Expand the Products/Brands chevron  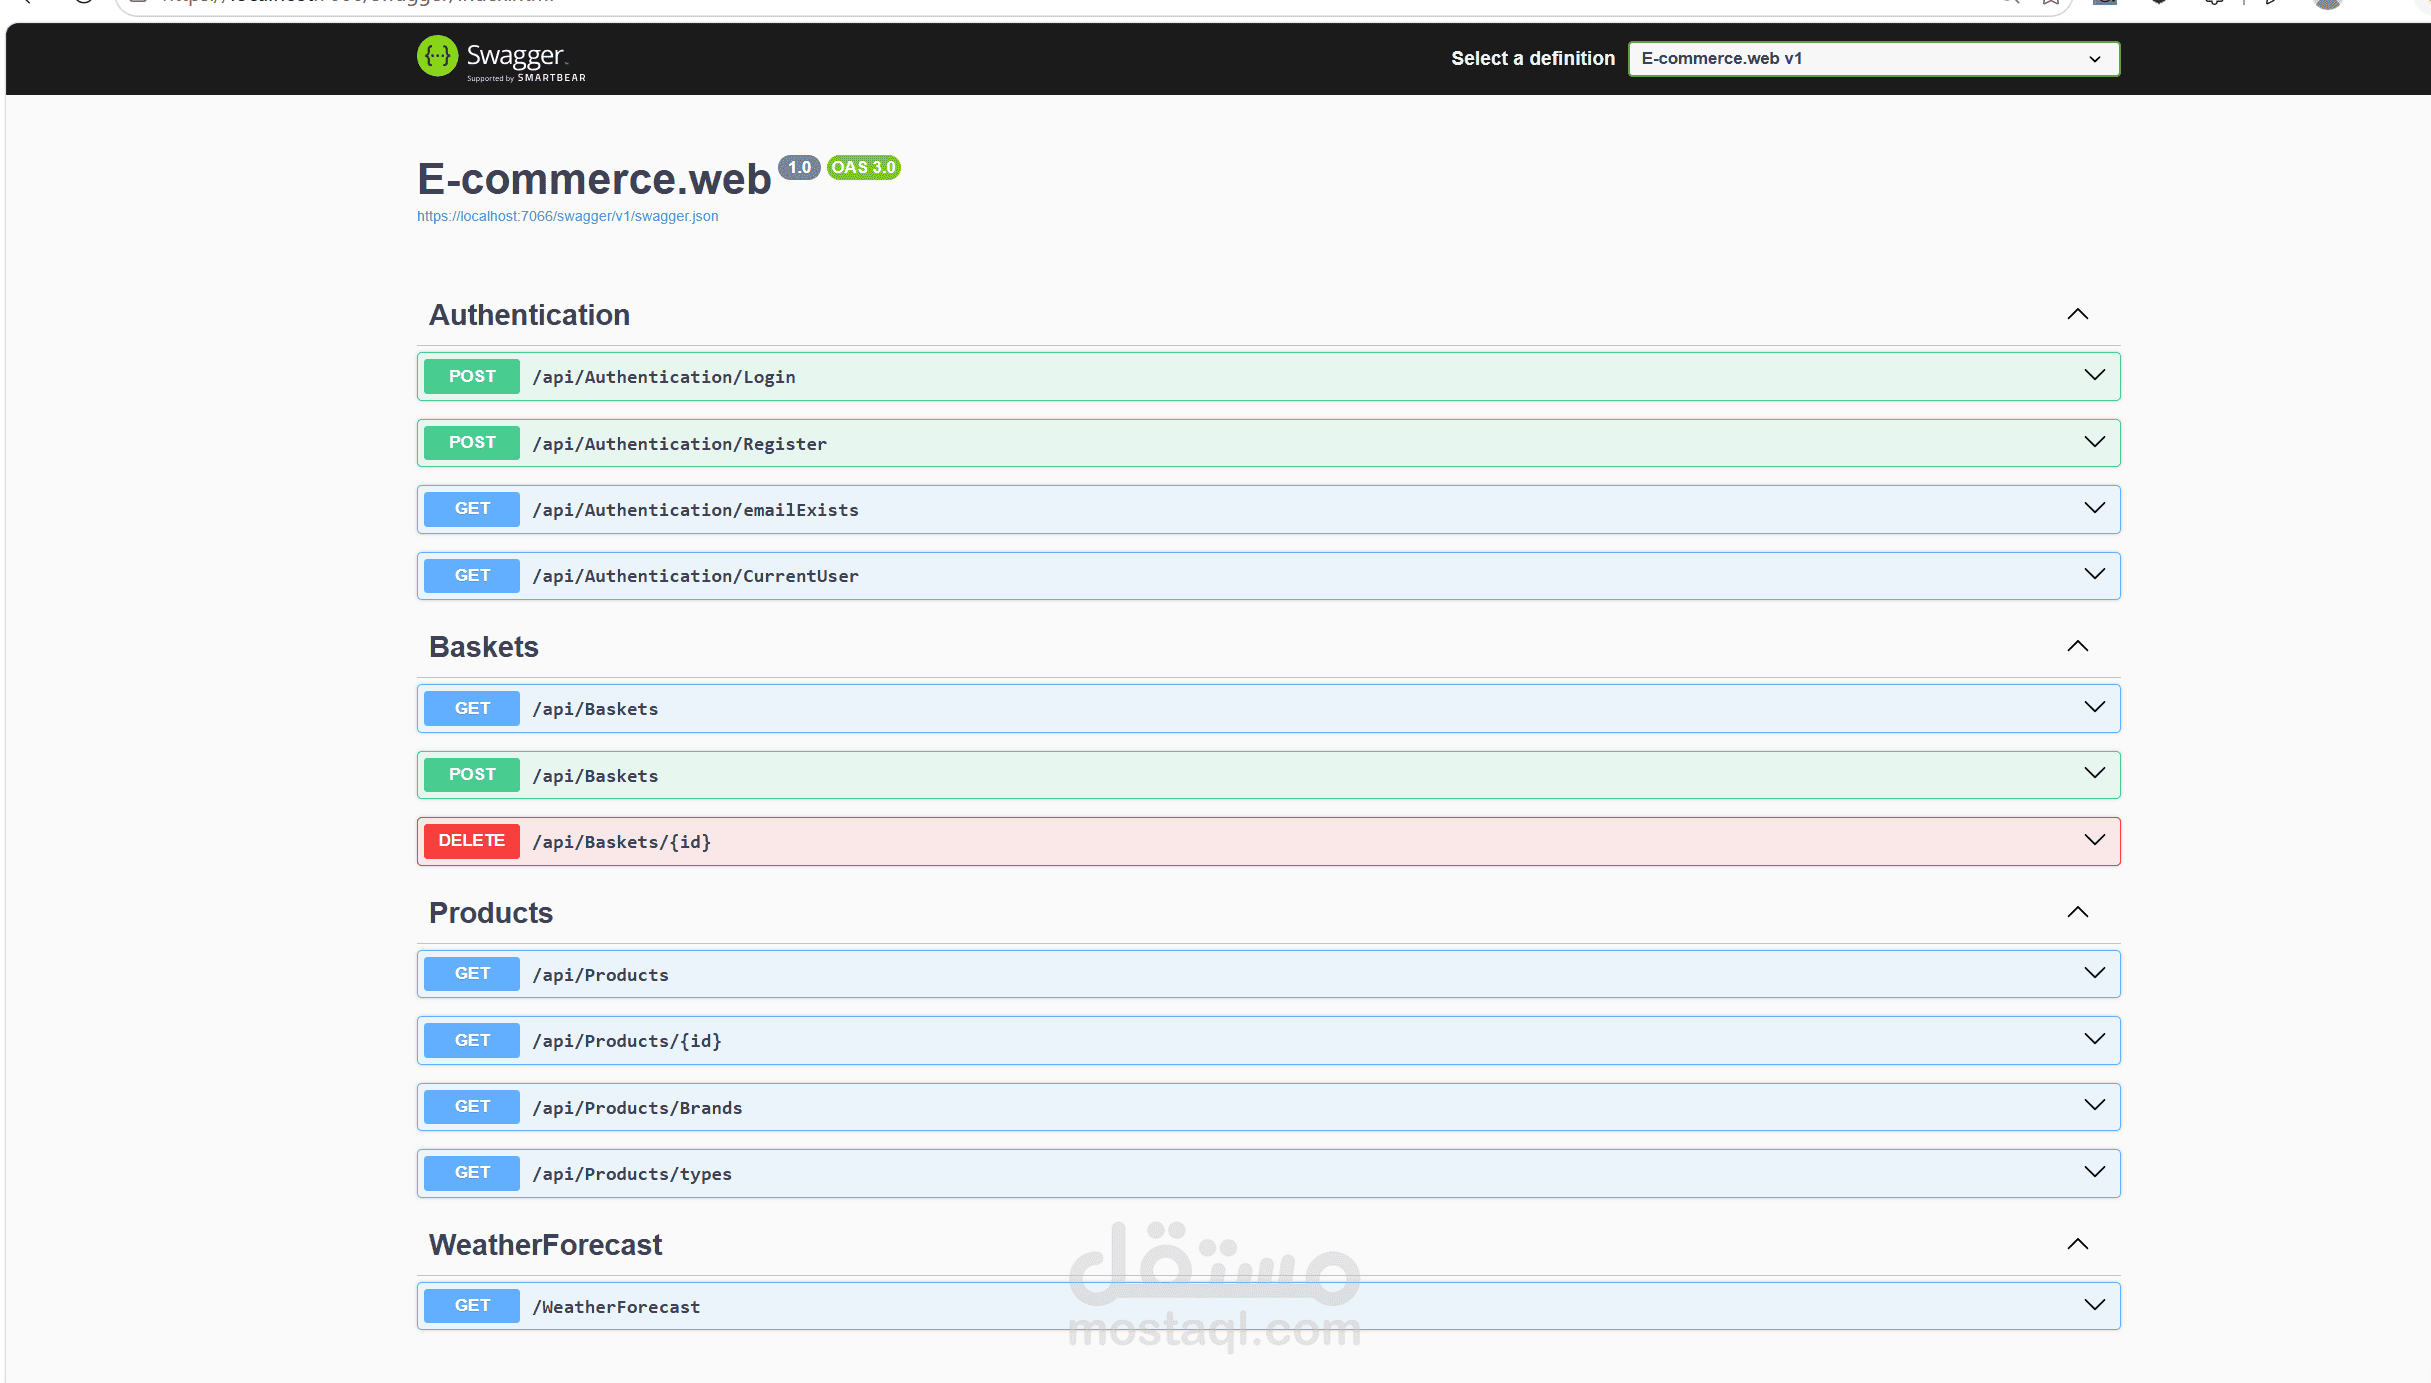2094,1106
